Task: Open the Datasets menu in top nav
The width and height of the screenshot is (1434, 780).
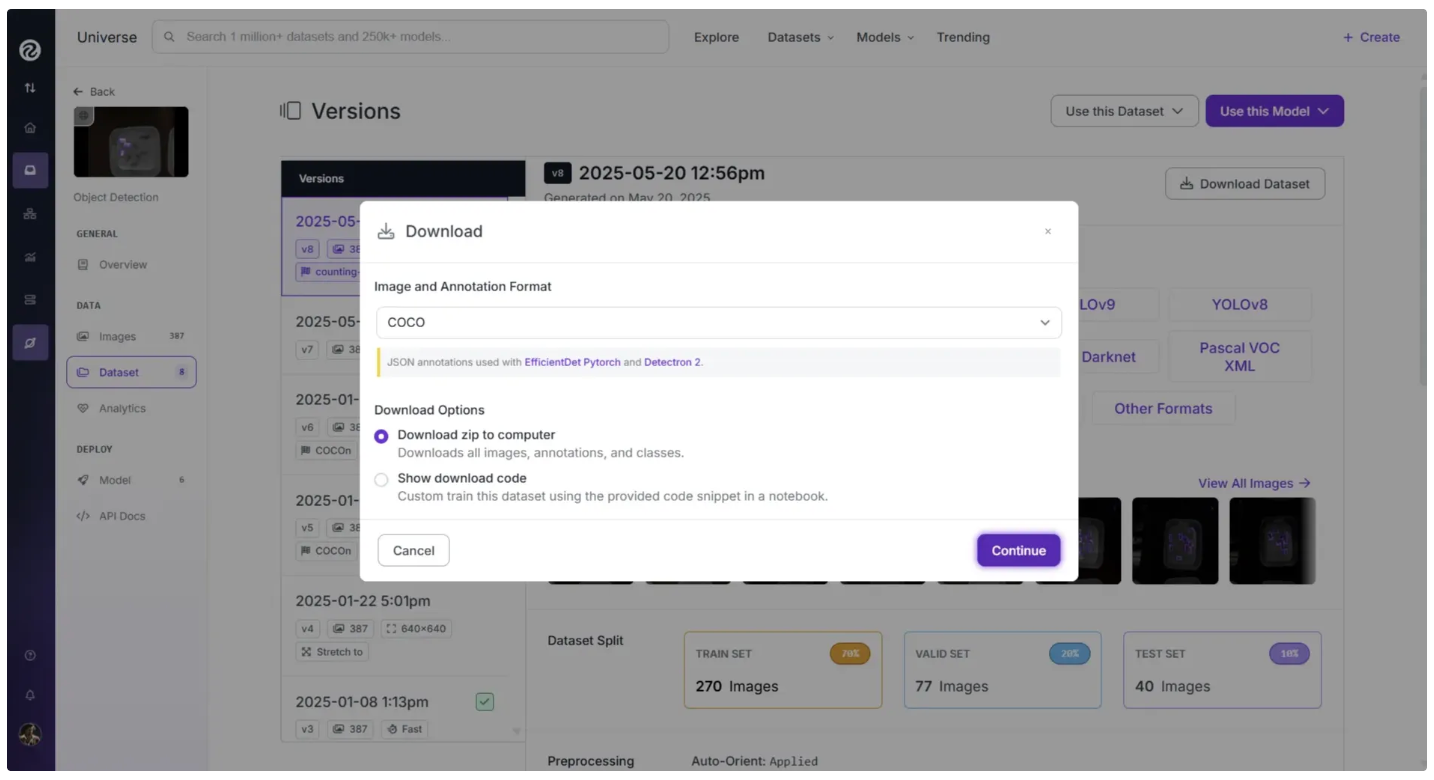Action: coord(800,37)
